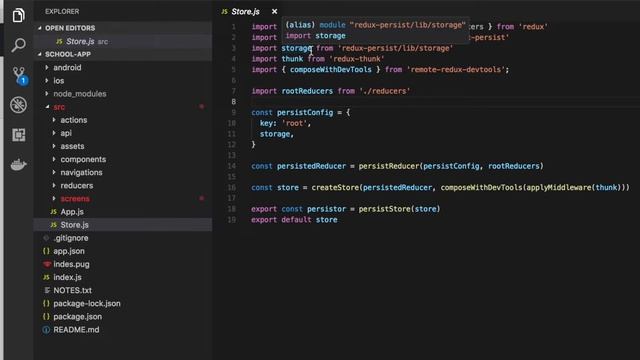
Task: Open index.js in the file tree
Action: tap(67, 277)
